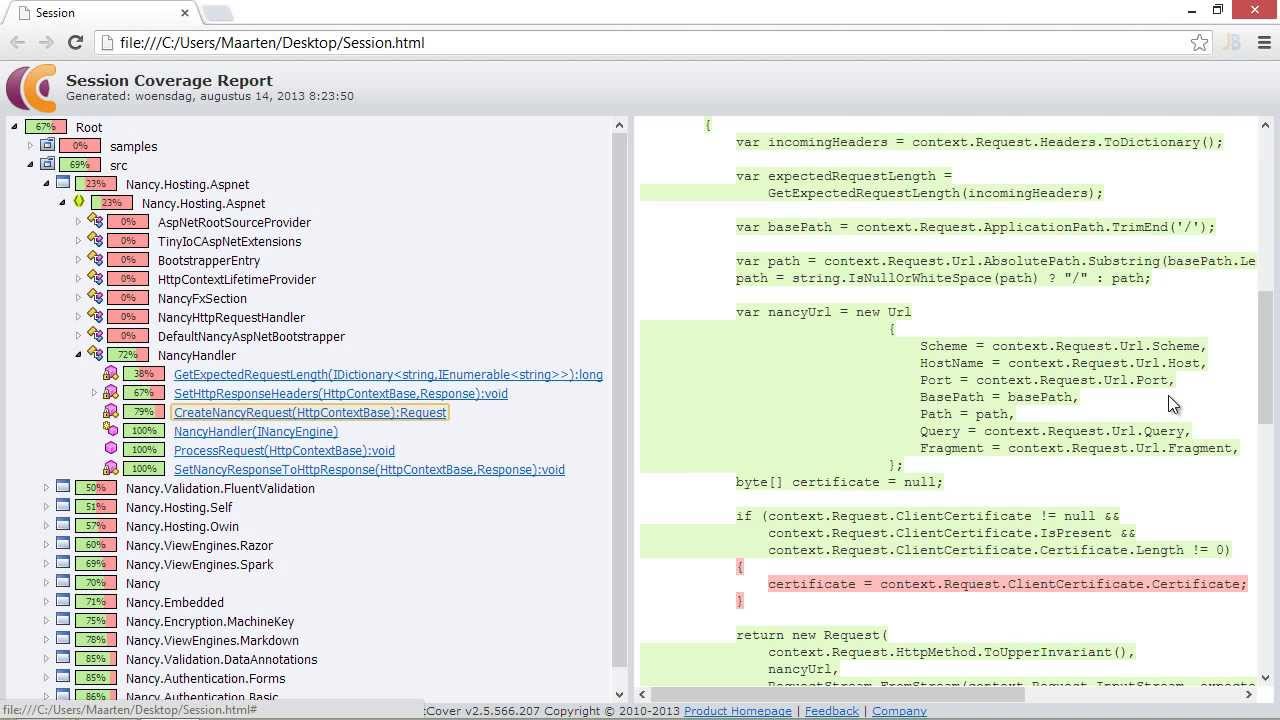The width and height of the screenshot is (1280, 720).
Task: Click the class icon of AspNetRootSourceProvider
Action: click(x=95, y=222)
